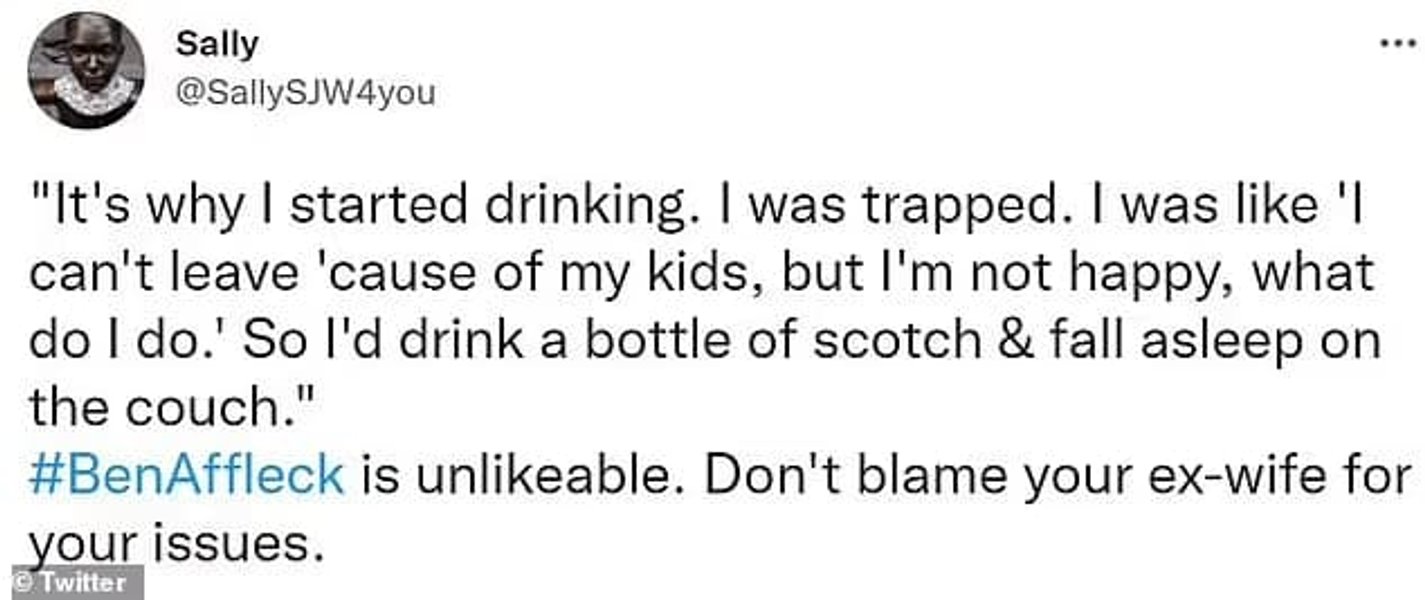This screenshot has width=1425, height=600.
Task: Click Sally's profile avatar picture
Action: (86, 70)
